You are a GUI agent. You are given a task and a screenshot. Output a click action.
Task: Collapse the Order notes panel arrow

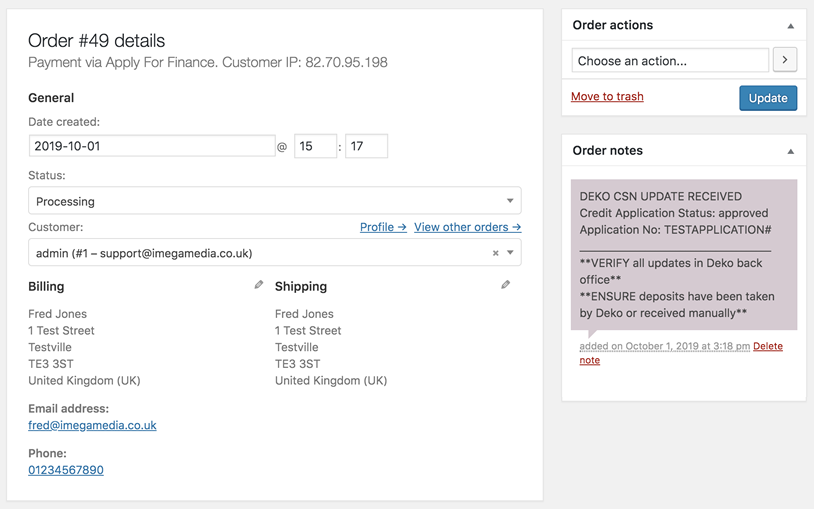(790, 151)
